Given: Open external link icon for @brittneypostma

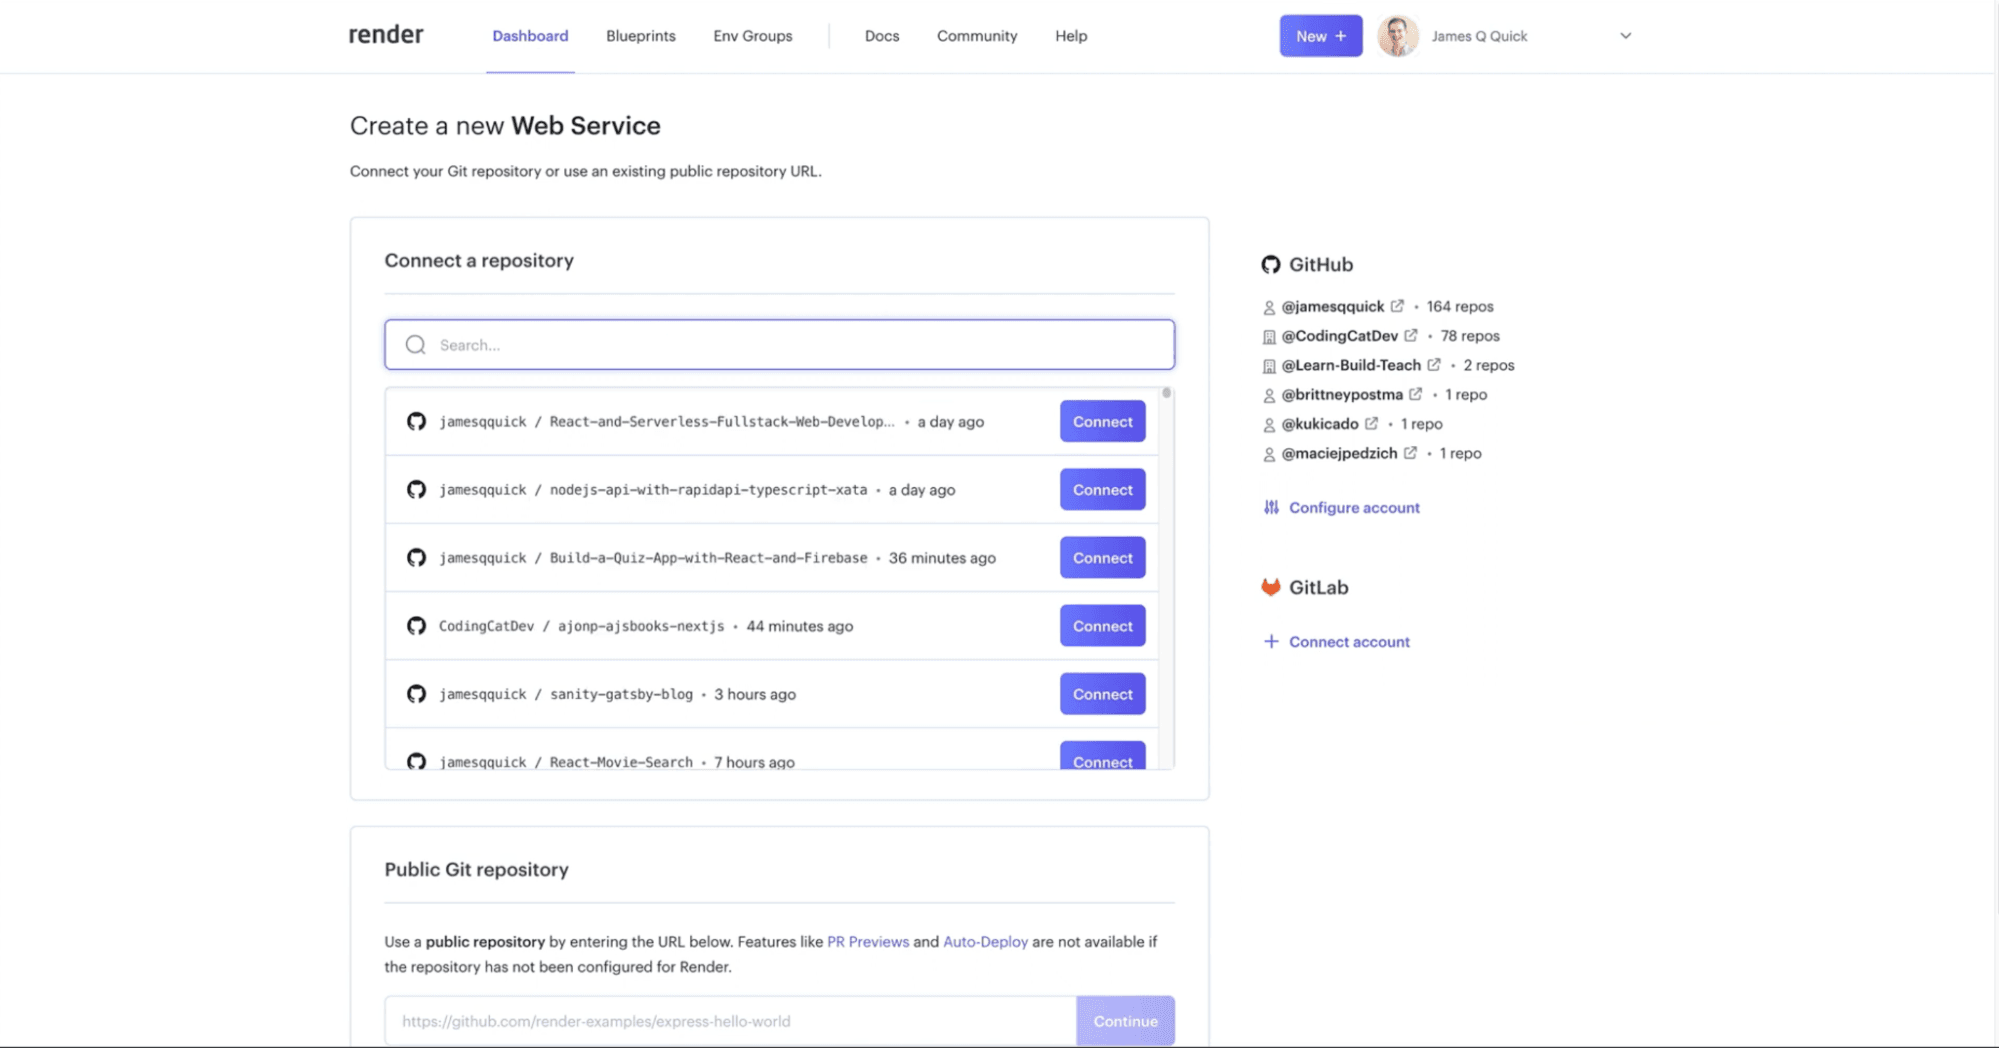Looking at the screenshot, I should pyautogui.click(x=1416, y=394).
